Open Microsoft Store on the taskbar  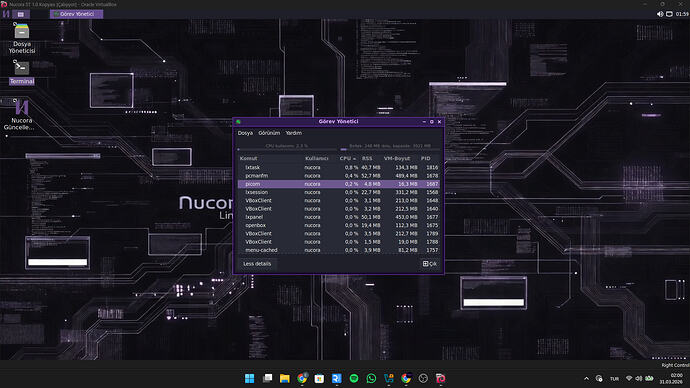tap(319, 378)
